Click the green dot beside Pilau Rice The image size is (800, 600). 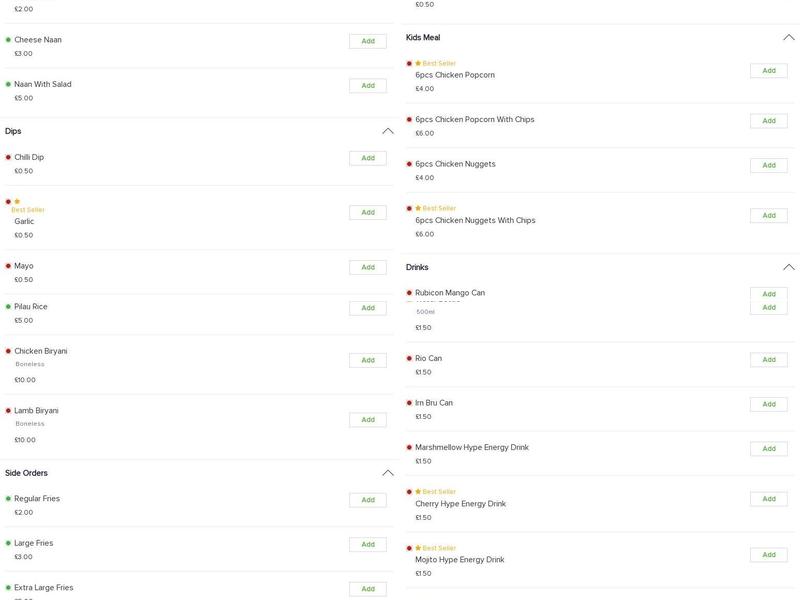click(x=8, y=307)
